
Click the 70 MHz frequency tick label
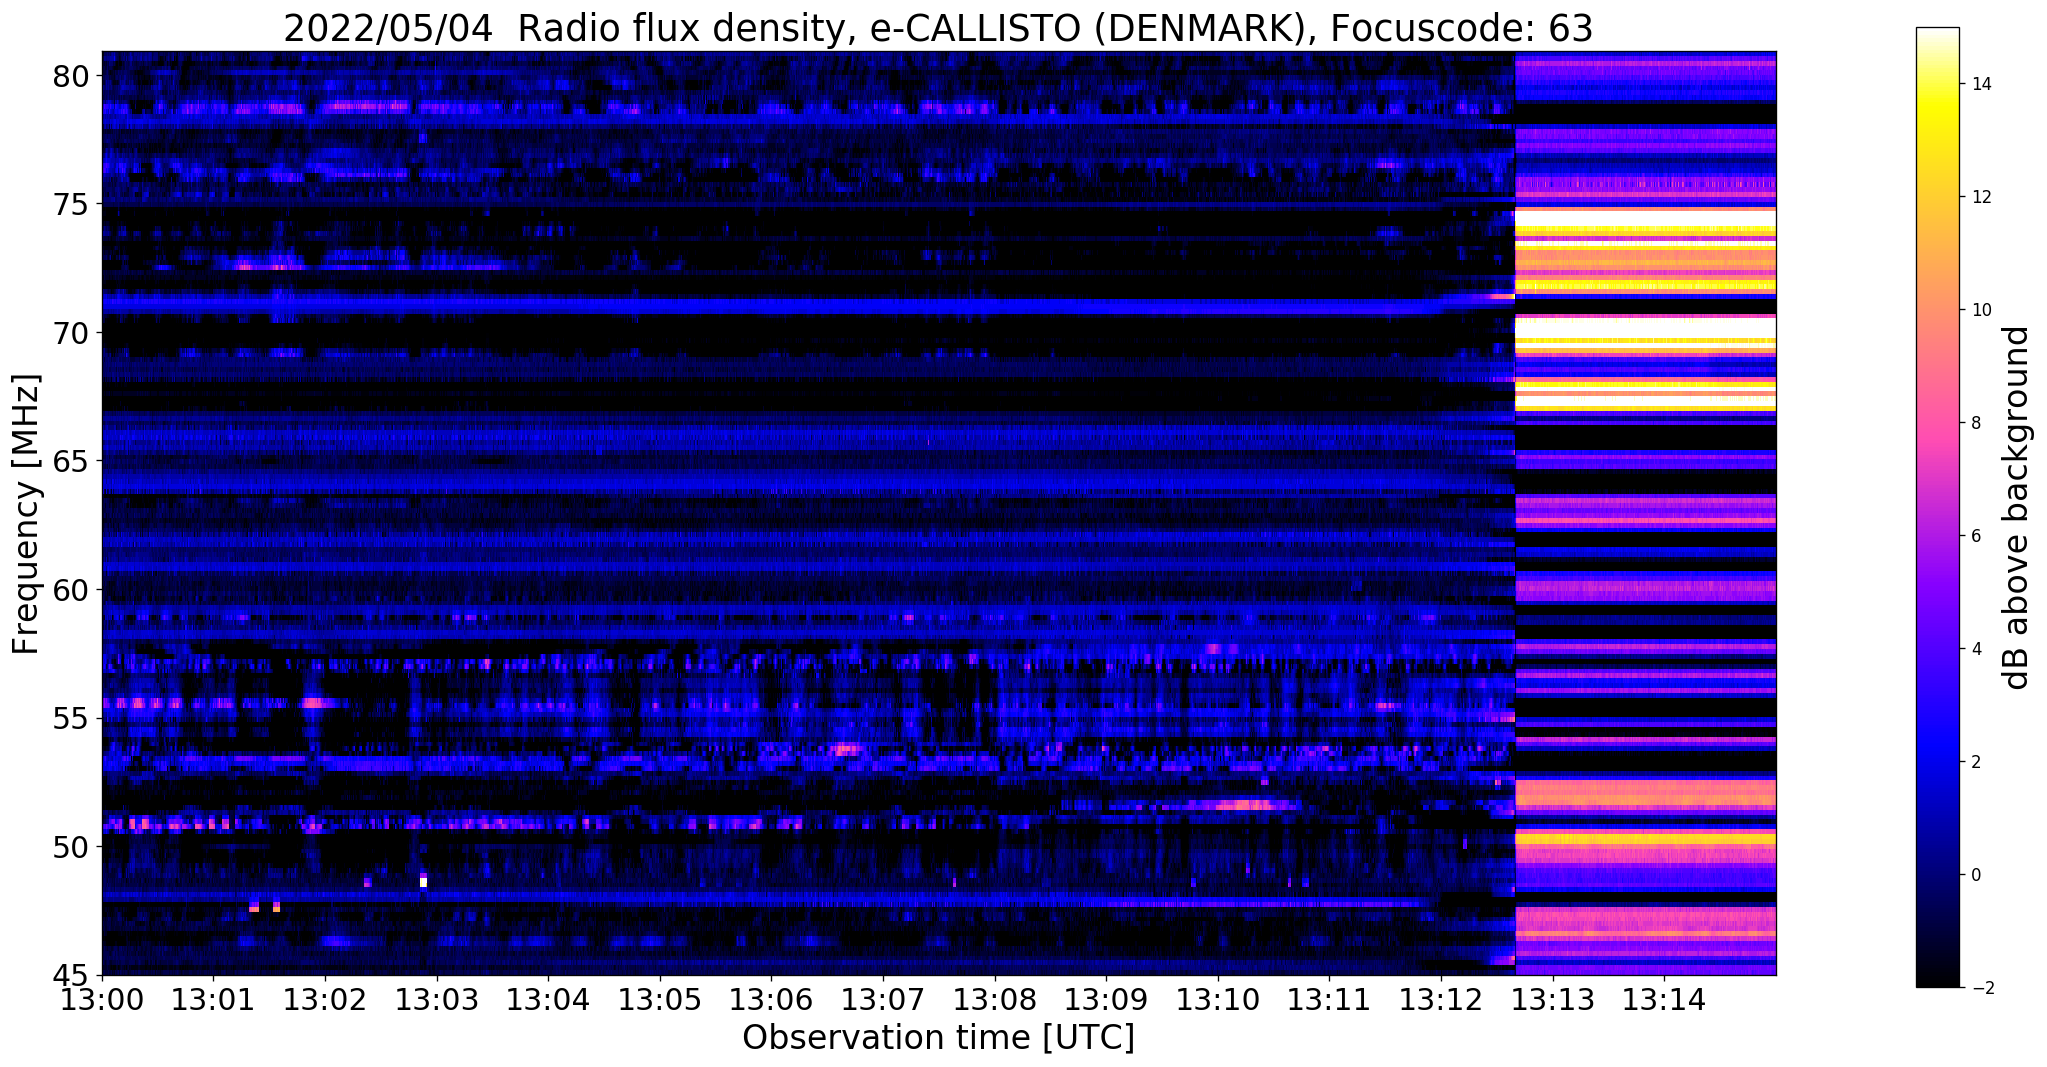71,333
